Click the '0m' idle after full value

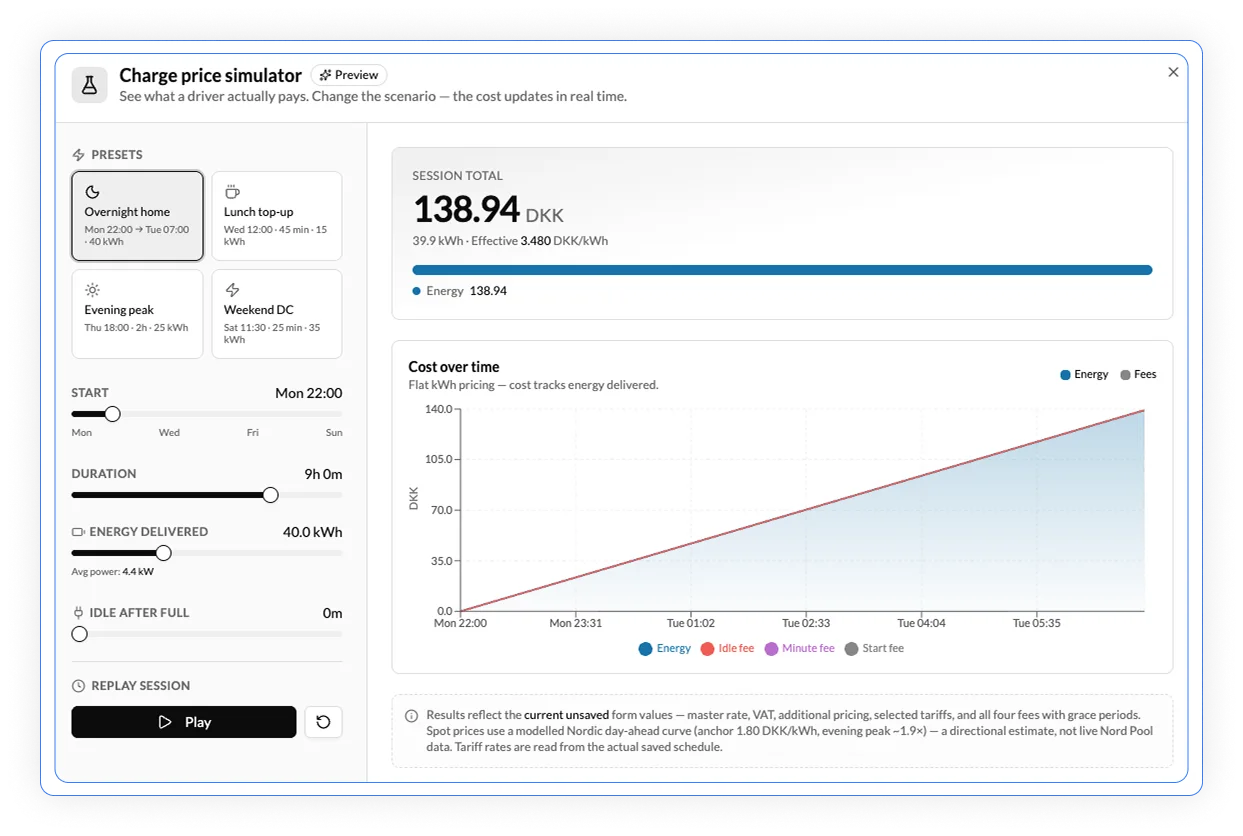[x=332, y=614]
